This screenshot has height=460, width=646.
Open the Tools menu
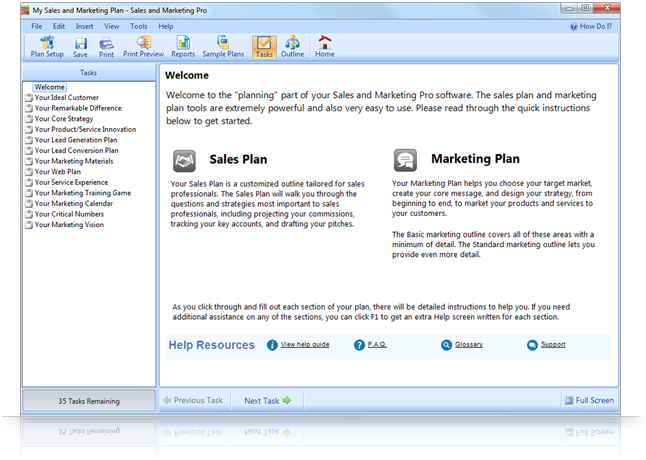click(139, 26)
